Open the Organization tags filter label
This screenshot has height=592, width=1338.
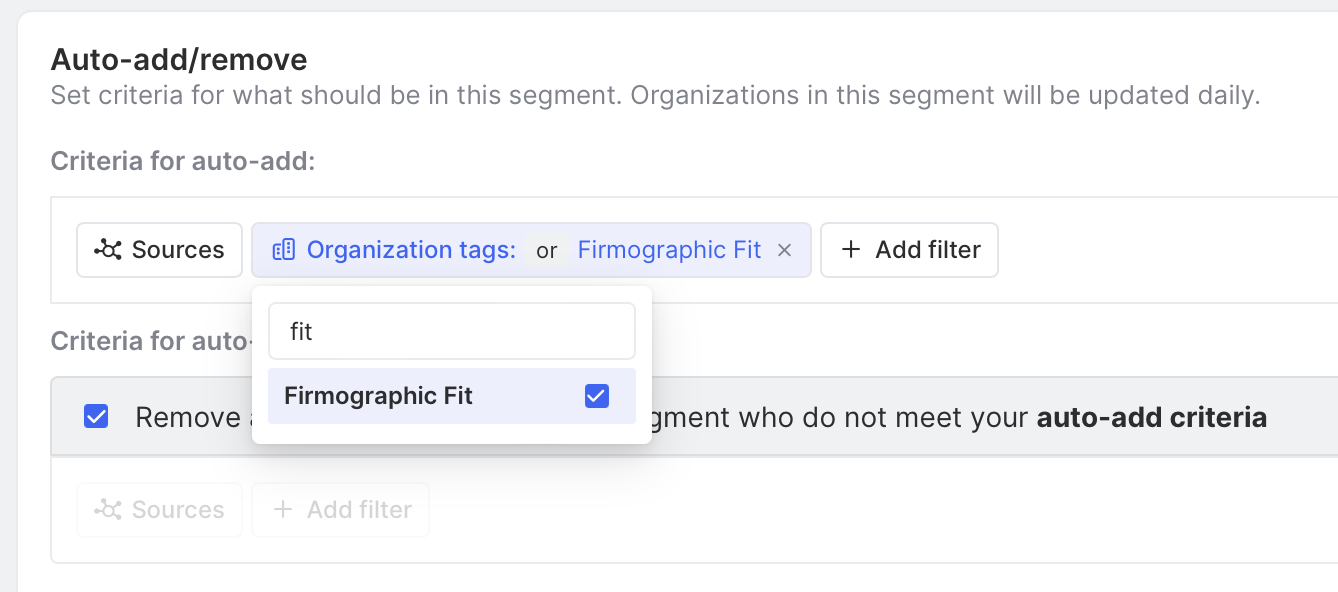click(411, 250)
